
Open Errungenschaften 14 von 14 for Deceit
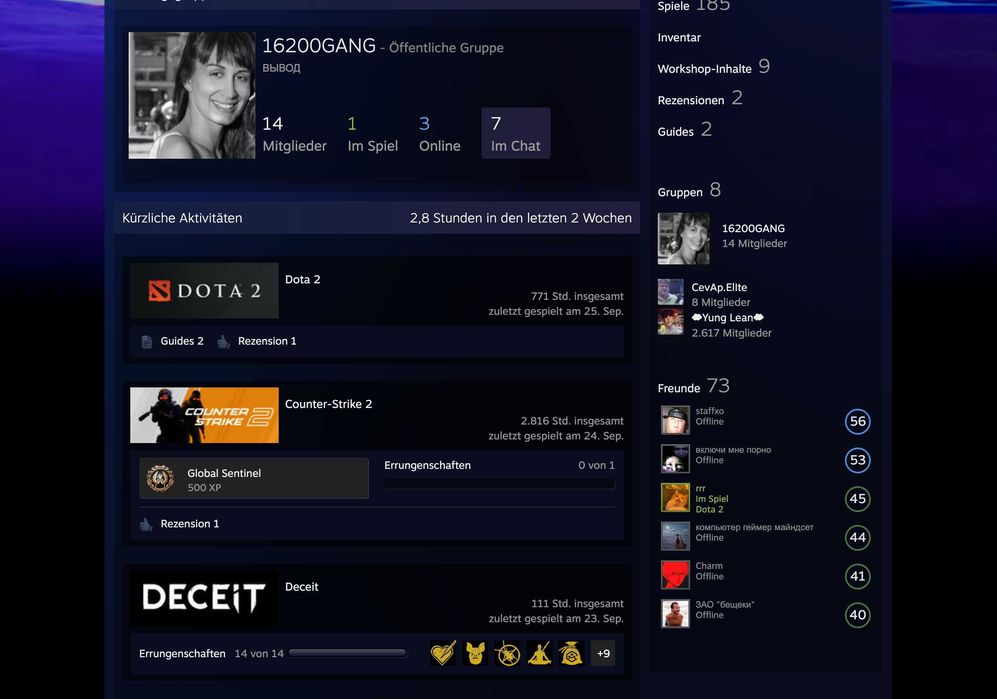click(x=211, y=653)
